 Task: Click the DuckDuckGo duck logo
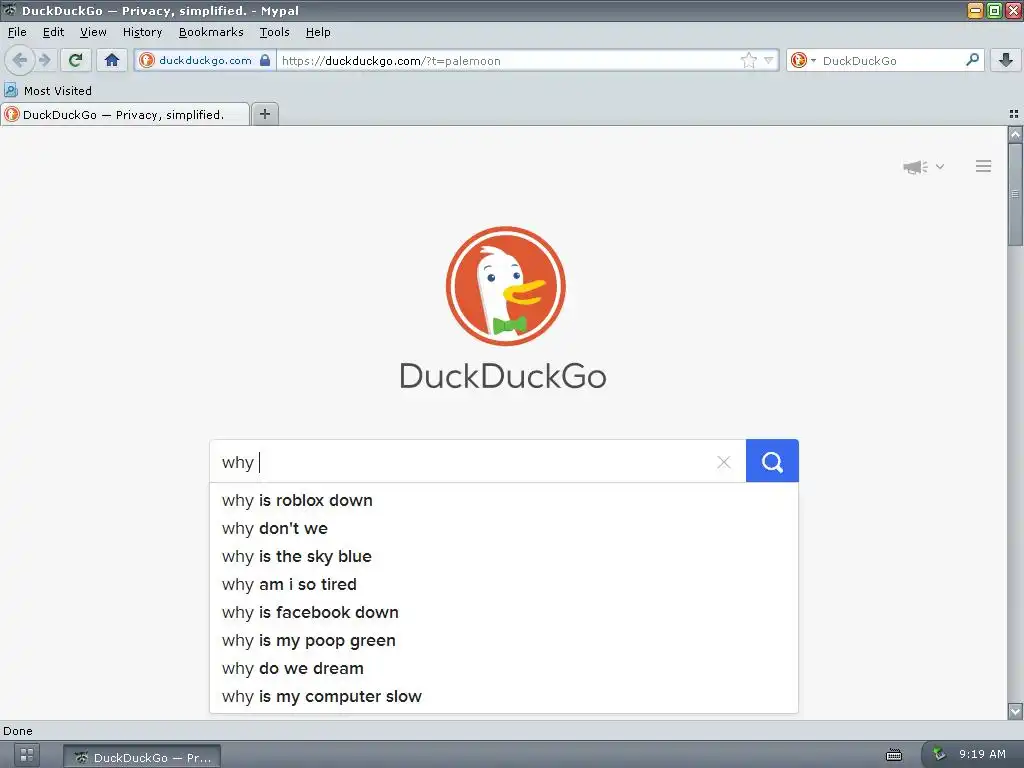[x=505, y=285]
